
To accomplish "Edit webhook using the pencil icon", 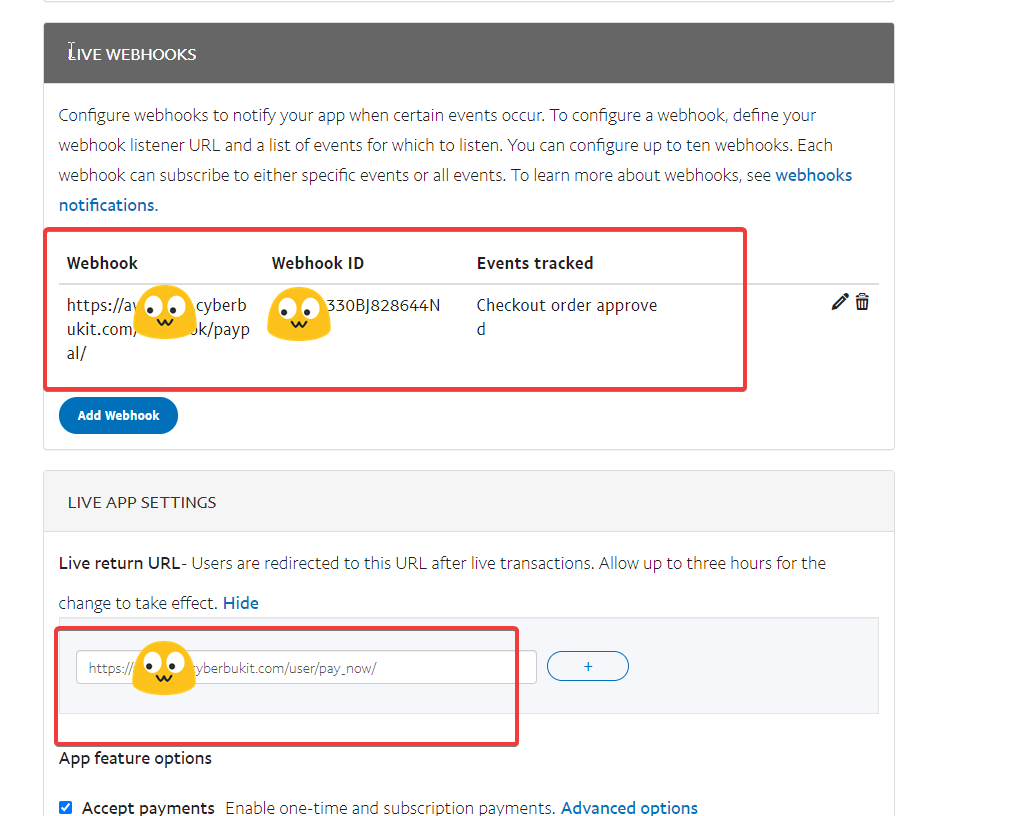I will [839, 302].
